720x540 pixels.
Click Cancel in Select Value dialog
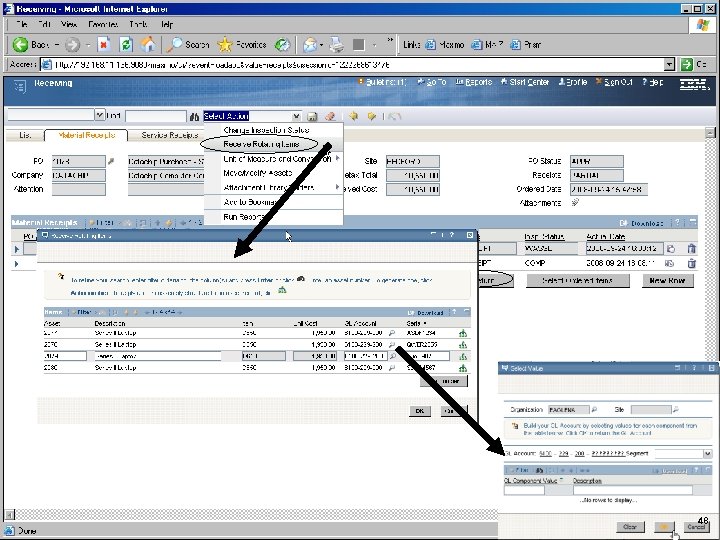pos(696,527)
